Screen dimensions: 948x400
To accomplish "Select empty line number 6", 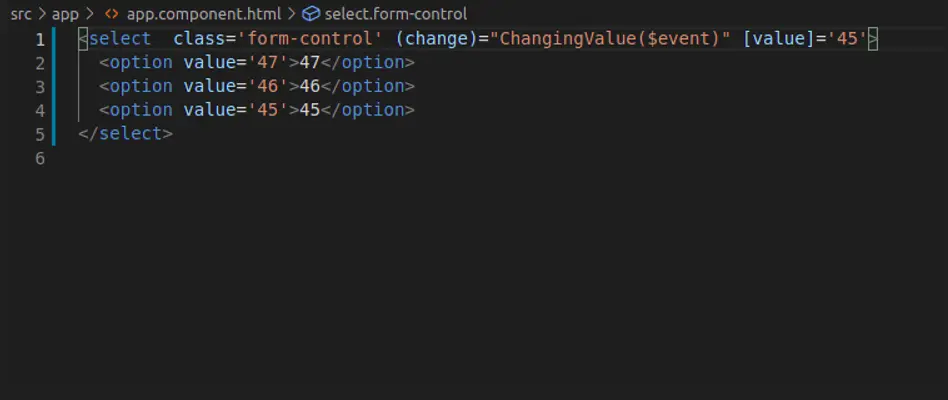I will click(40, 158).
